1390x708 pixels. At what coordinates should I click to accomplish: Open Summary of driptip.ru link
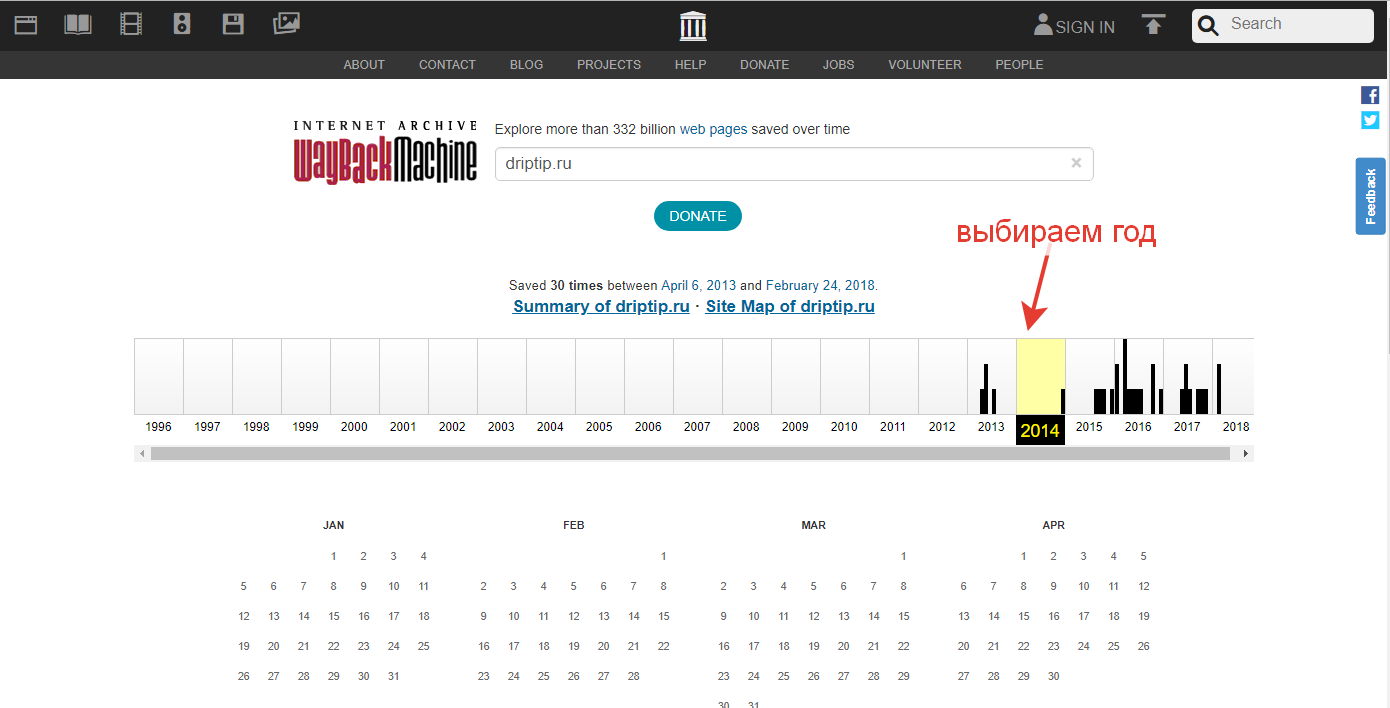601,307
